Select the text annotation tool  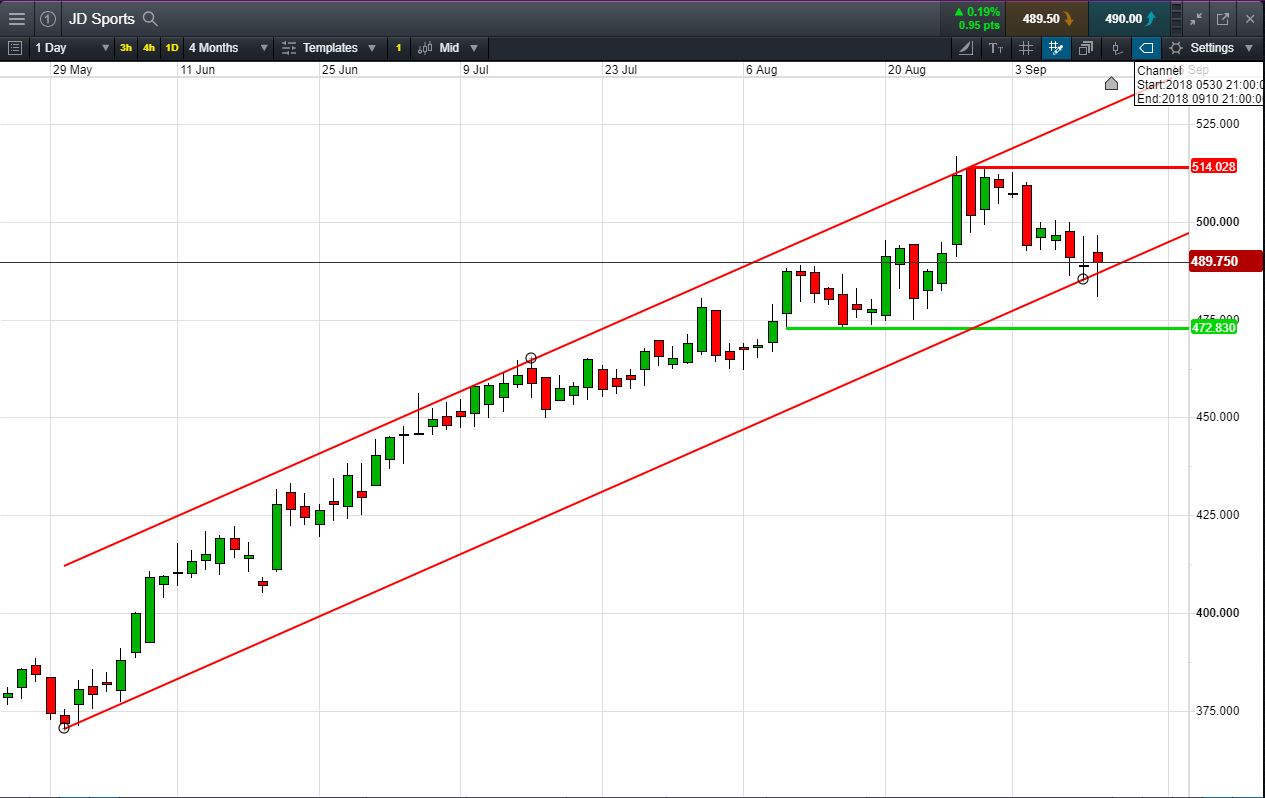tap(996, 47)
